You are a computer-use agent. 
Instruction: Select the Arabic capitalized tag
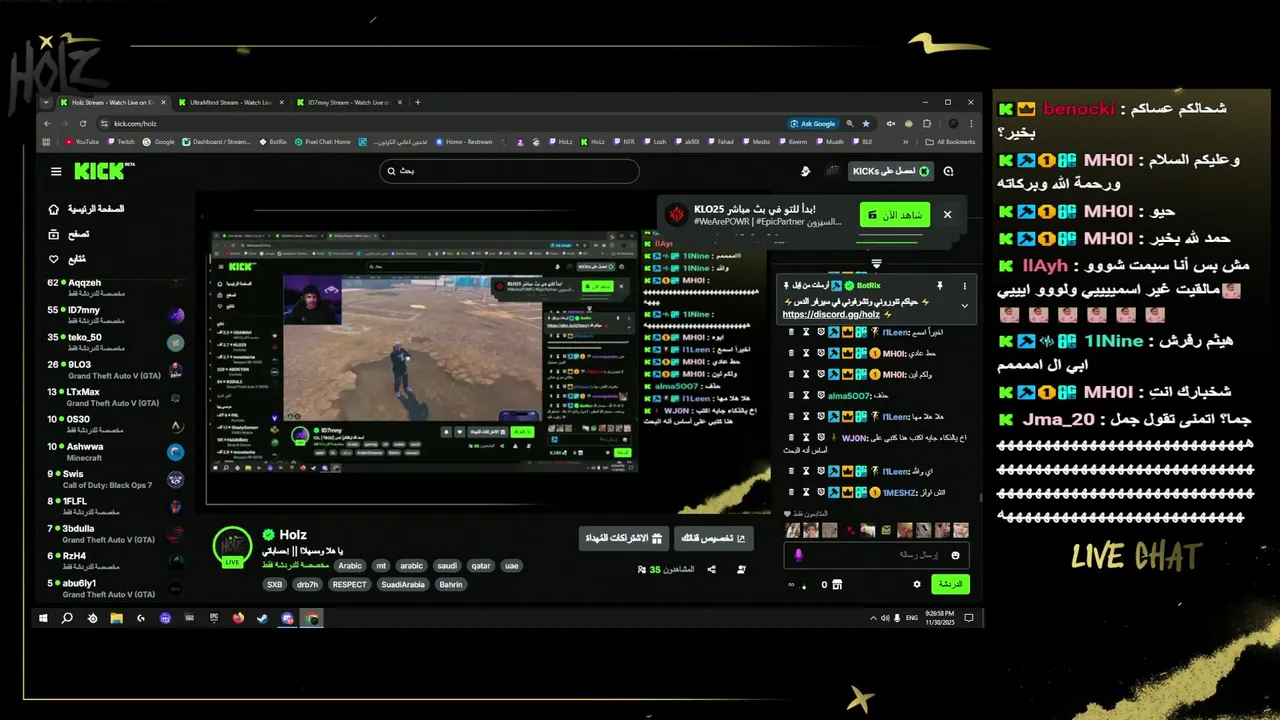[350, 566]
